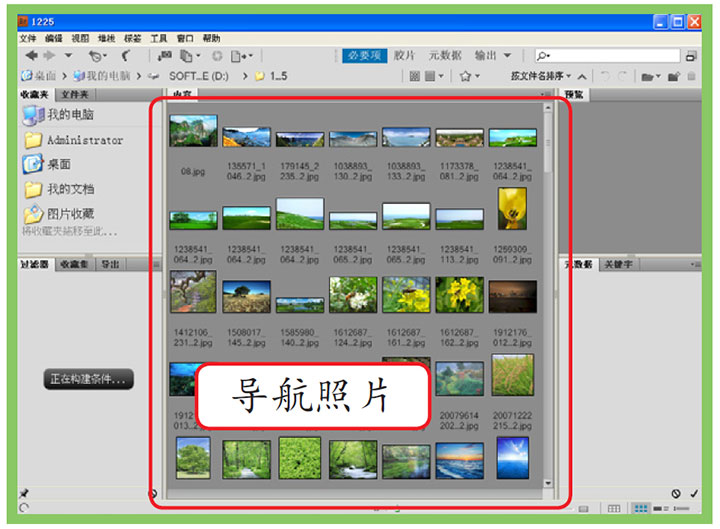Image resolution: width=720 pixels, height=529 pixels.
Task: Switch to thumbnail grid view at bottom right
Action: click(x=640, y=510)
